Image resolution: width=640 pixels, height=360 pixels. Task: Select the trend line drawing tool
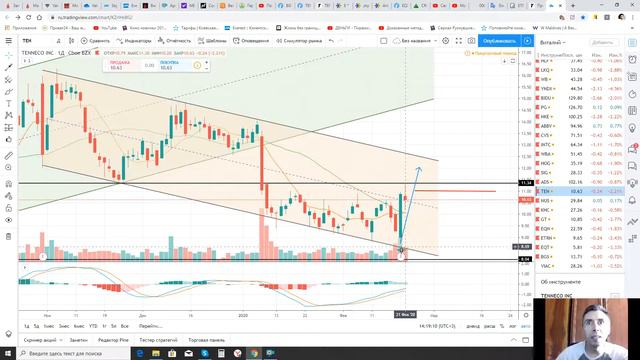pyautogui.click(x=9, y=67)
